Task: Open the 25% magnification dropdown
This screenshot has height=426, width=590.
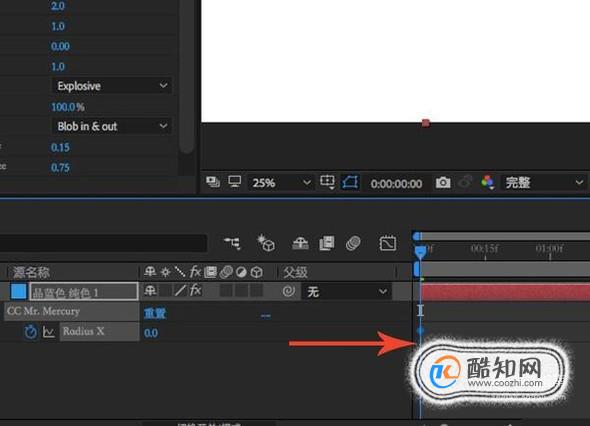Action: tap(280, 183)
